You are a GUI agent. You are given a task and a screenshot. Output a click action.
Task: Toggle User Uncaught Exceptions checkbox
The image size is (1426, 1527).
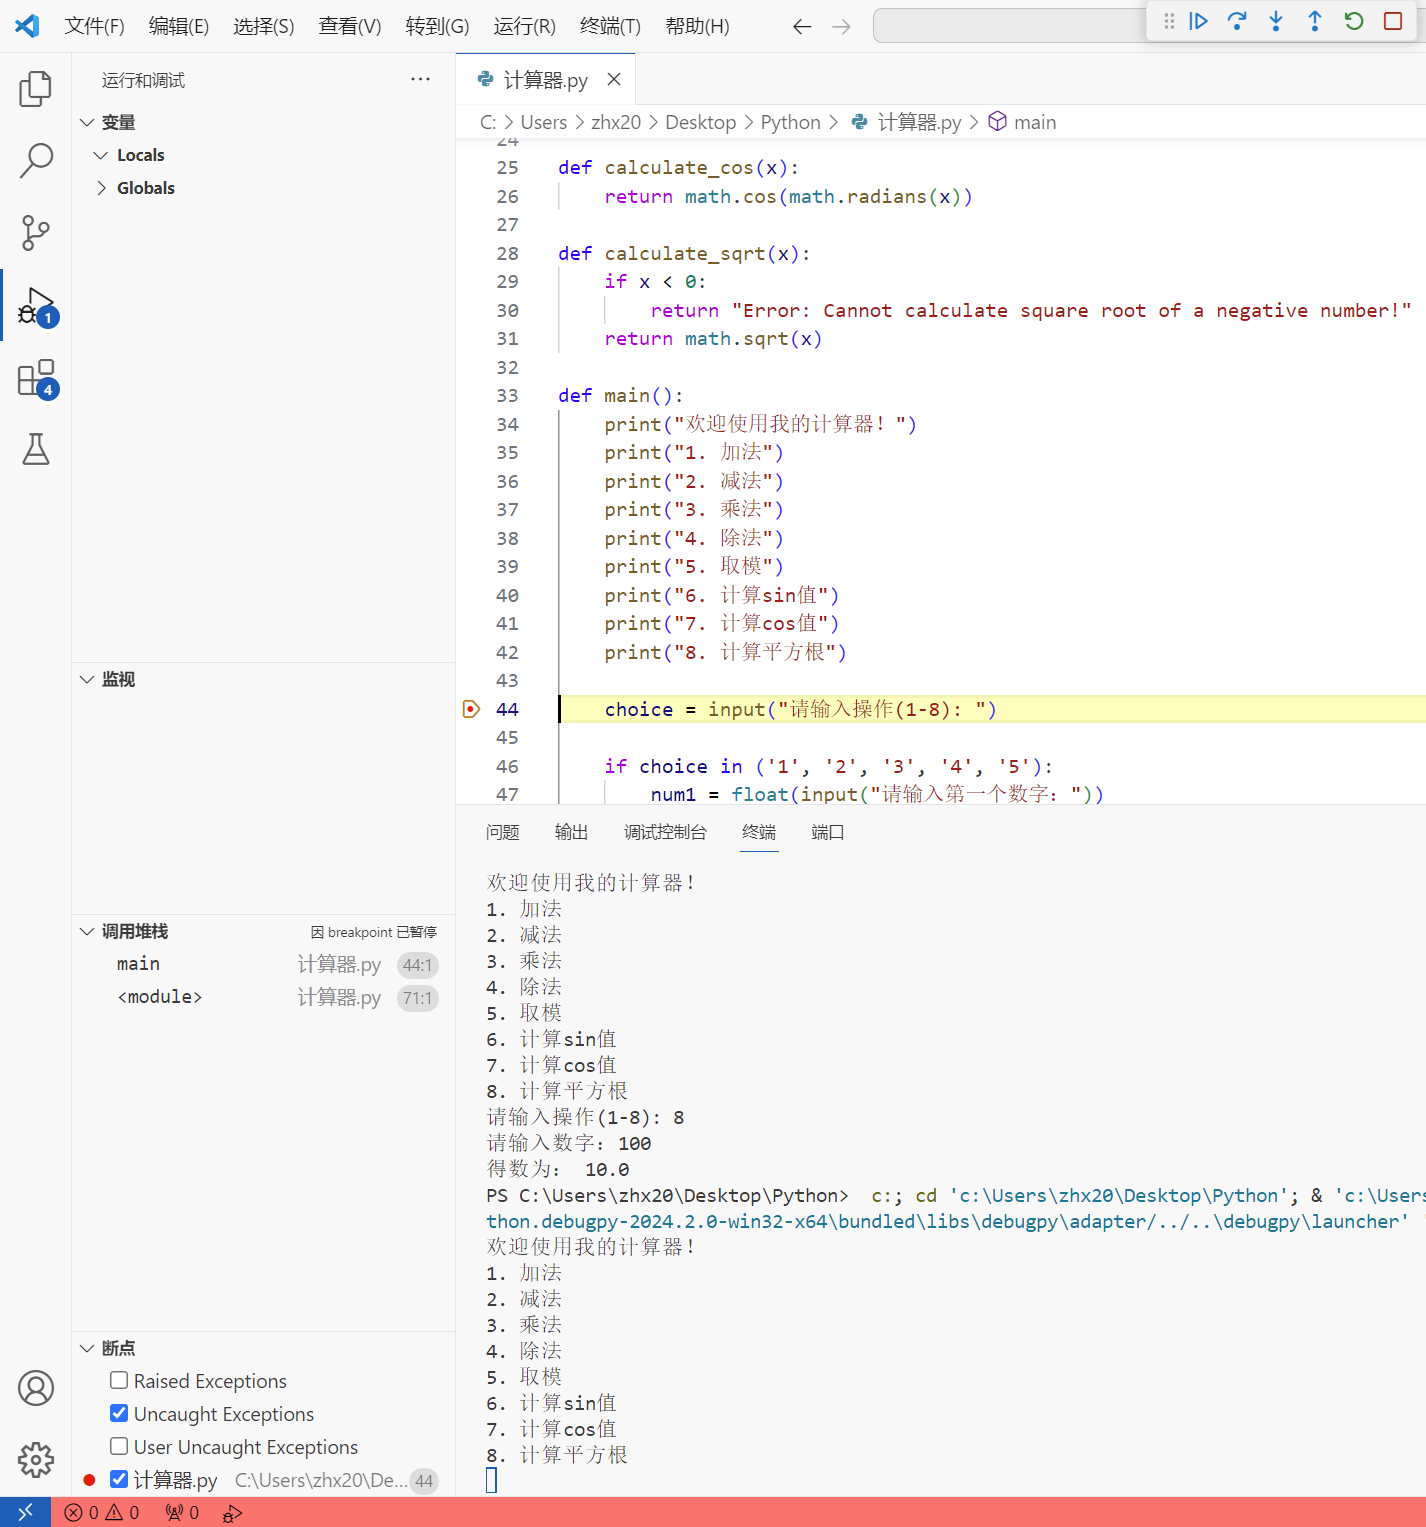click(x=119, y=1447)
